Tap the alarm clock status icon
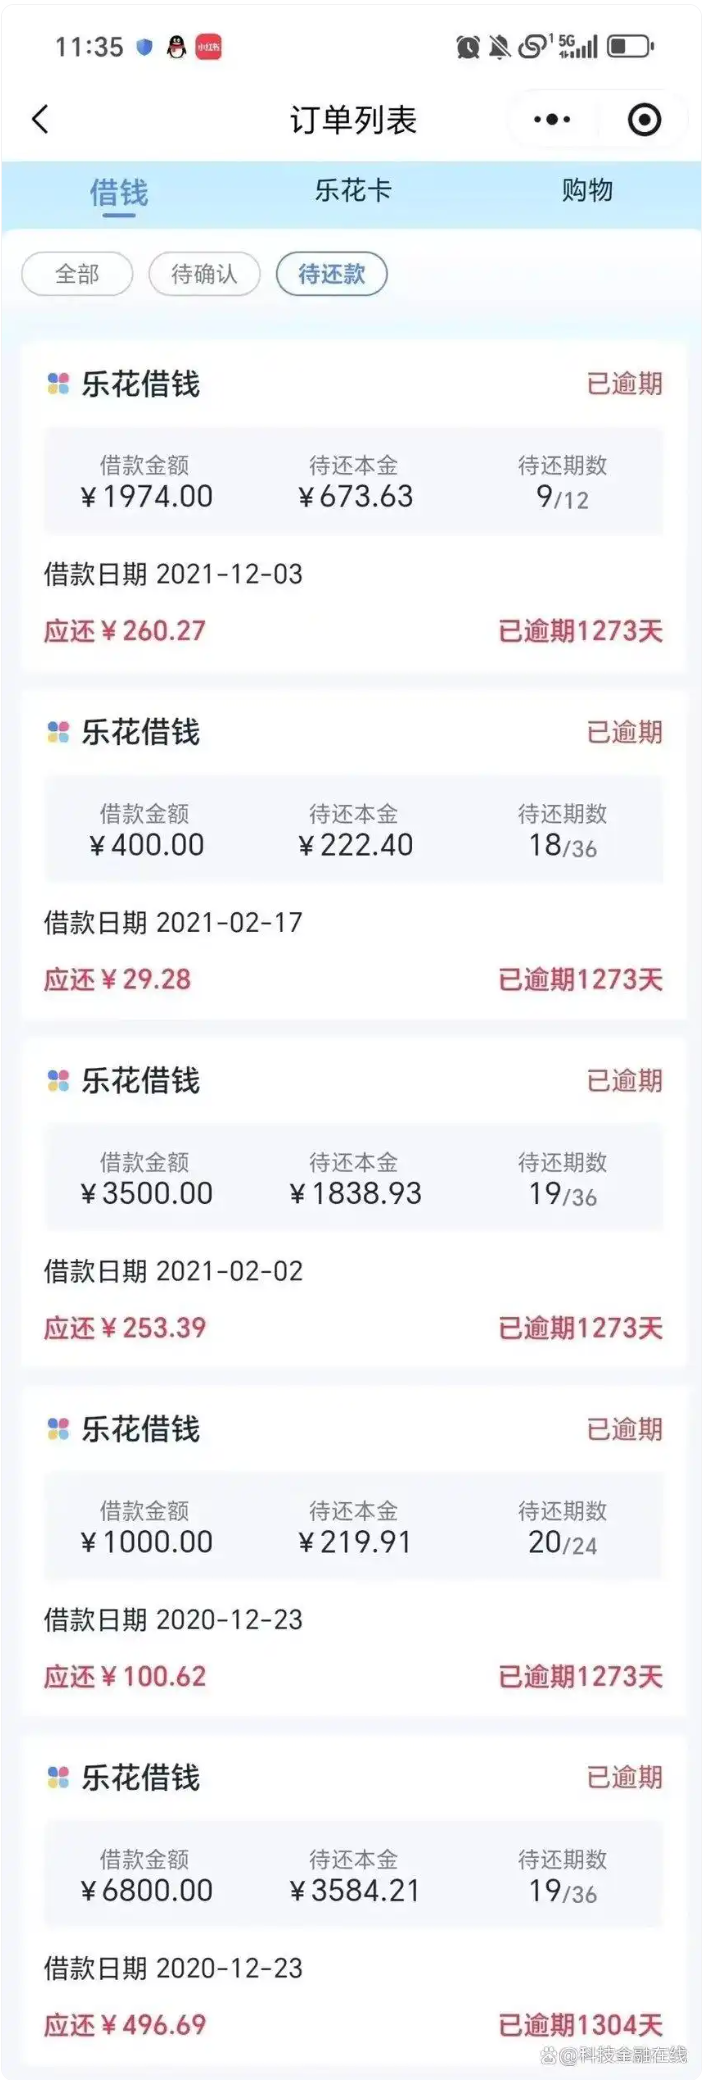This screenshot has height=2080, width=708. pyautogui.click(x=467, y=47)
